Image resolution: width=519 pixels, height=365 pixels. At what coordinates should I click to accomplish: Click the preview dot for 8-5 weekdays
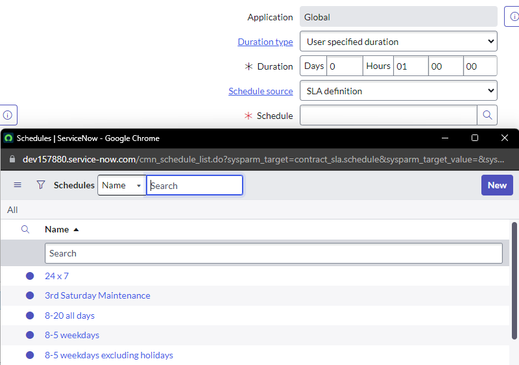[30, 335]
